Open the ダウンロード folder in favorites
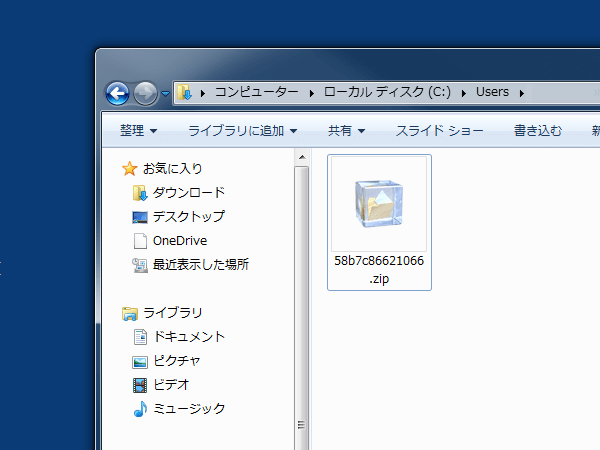 (188, 192)
